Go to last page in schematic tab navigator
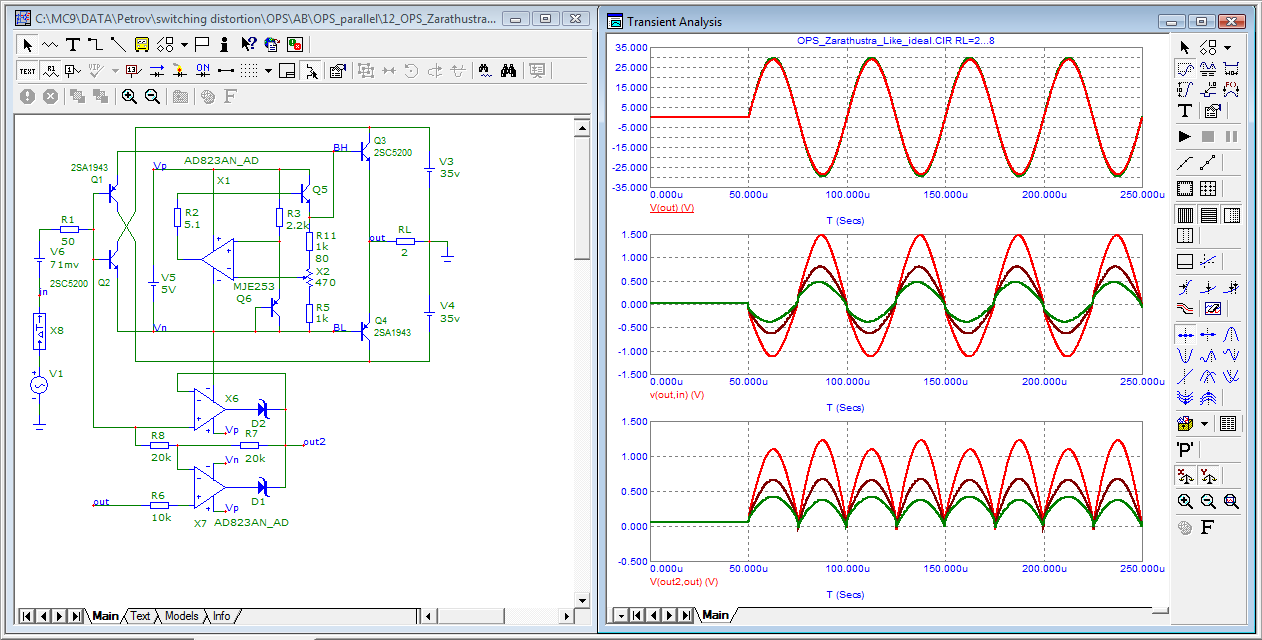 click(76, 616)
